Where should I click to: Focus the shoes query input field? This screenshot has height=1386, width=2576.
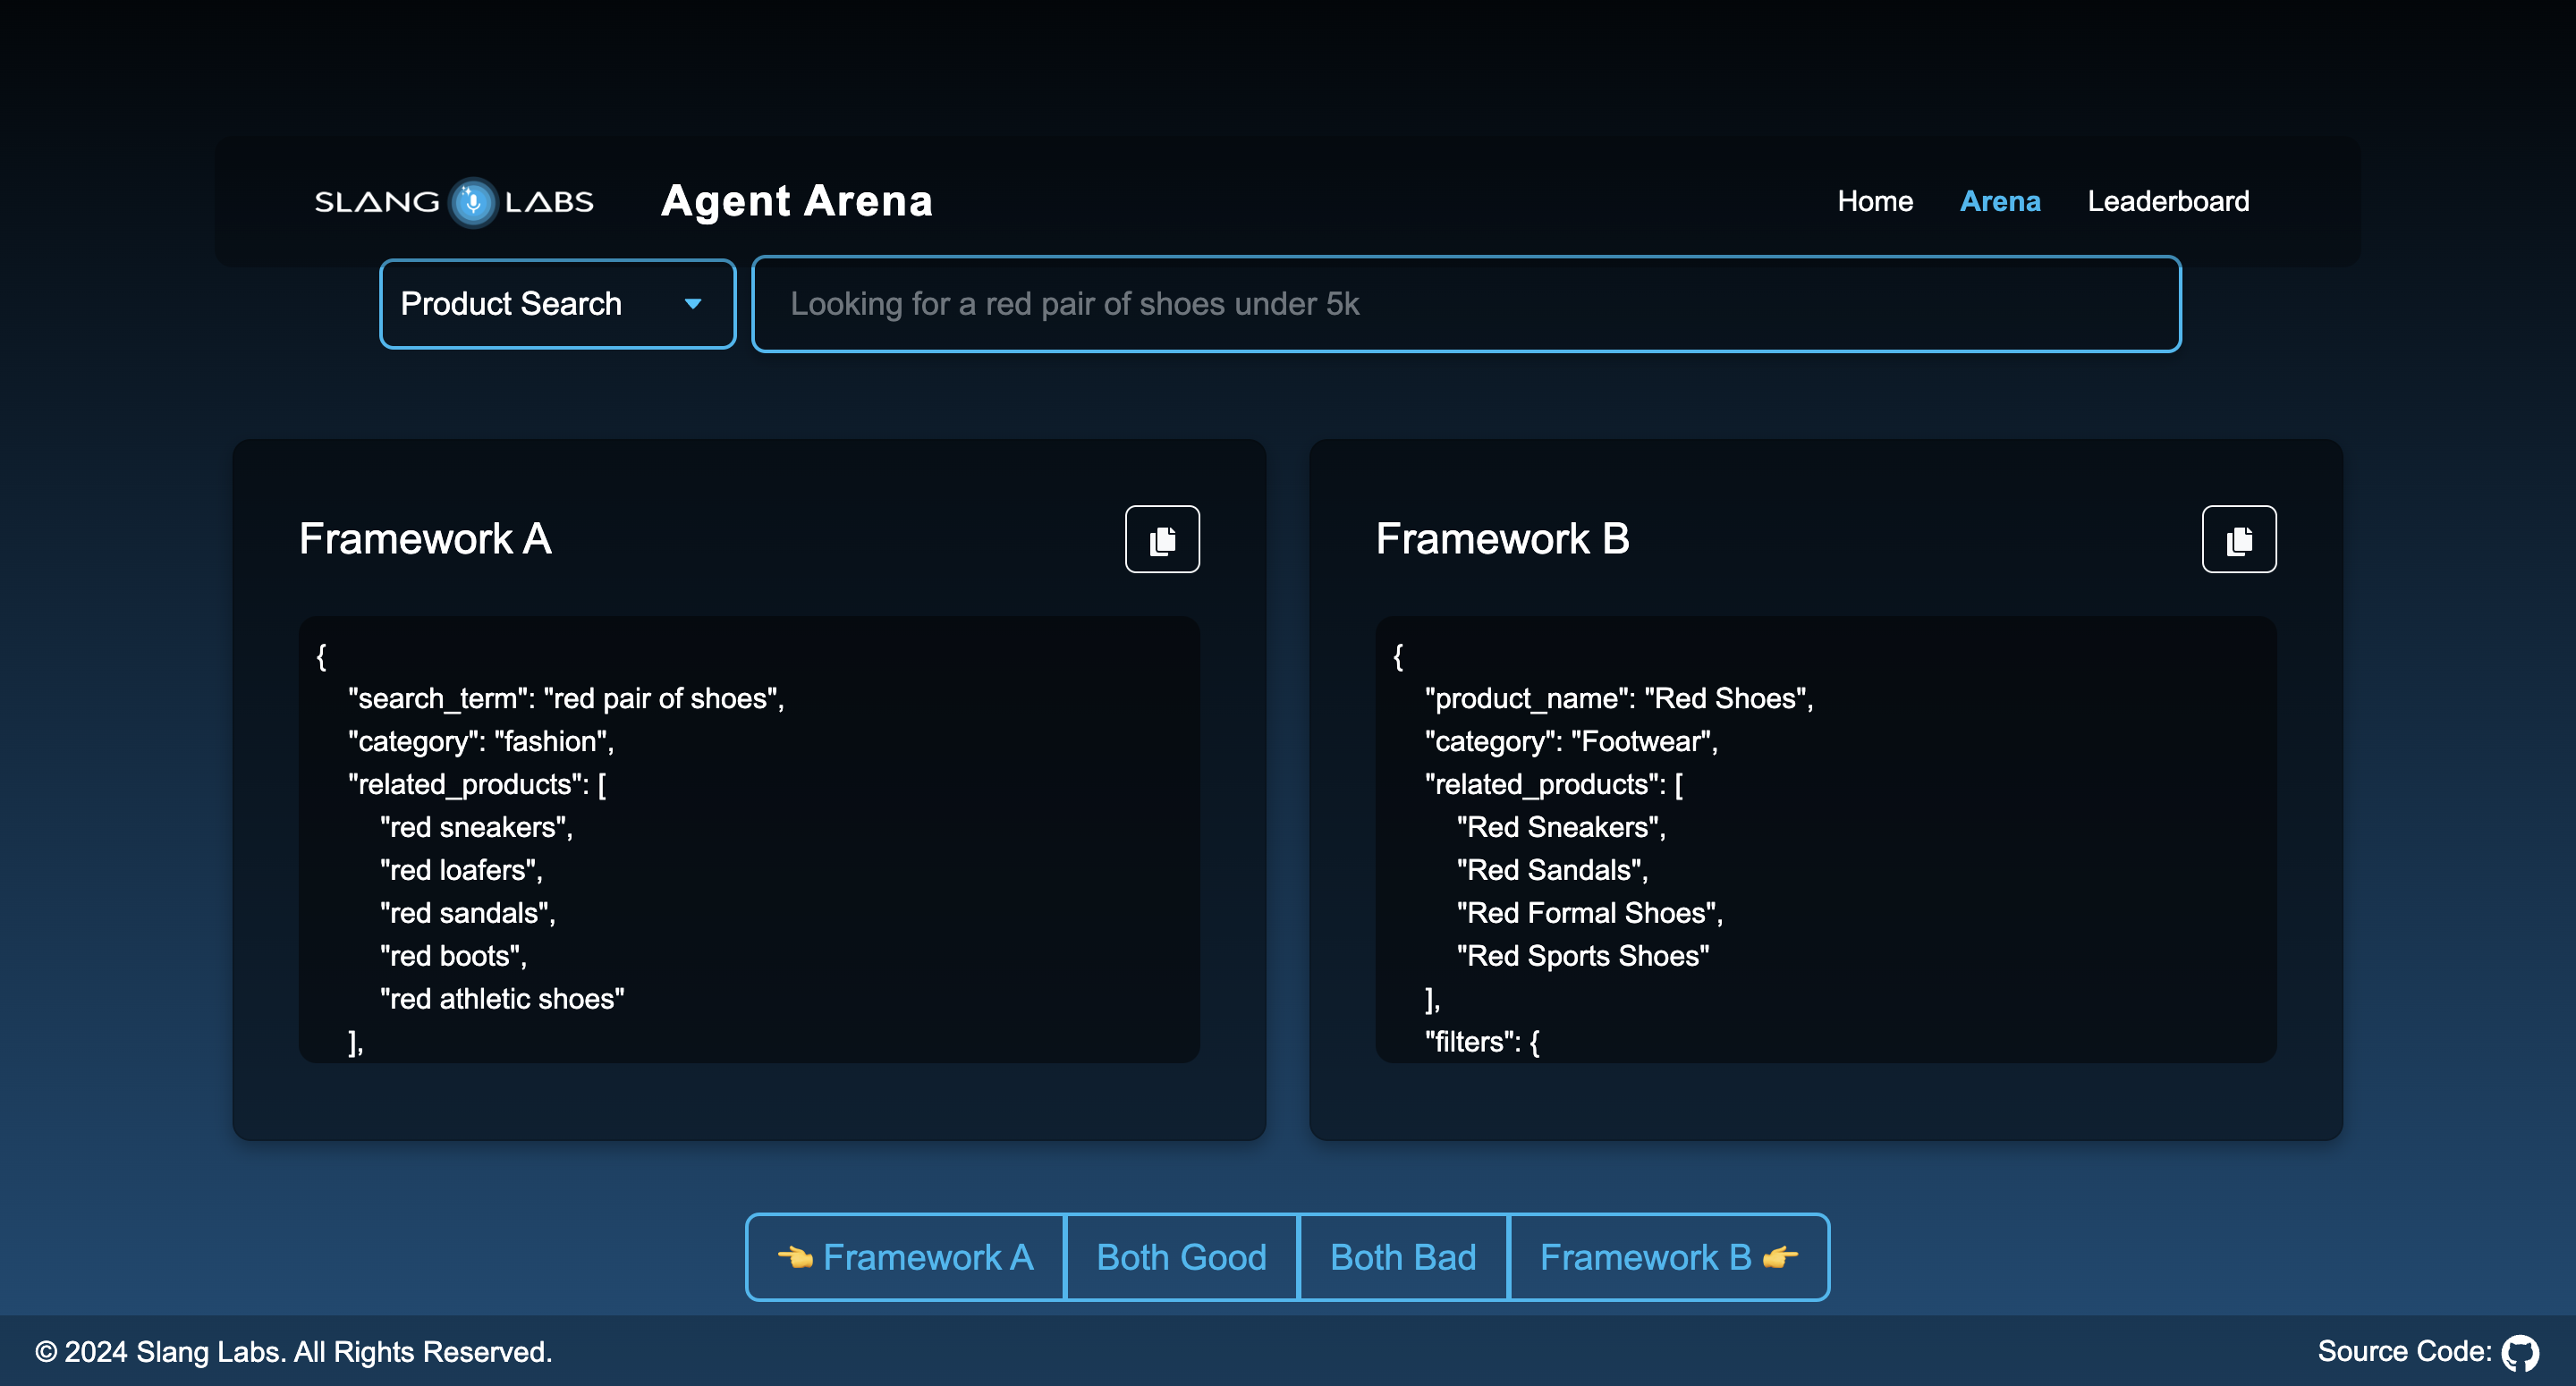tap(1465, 304)
